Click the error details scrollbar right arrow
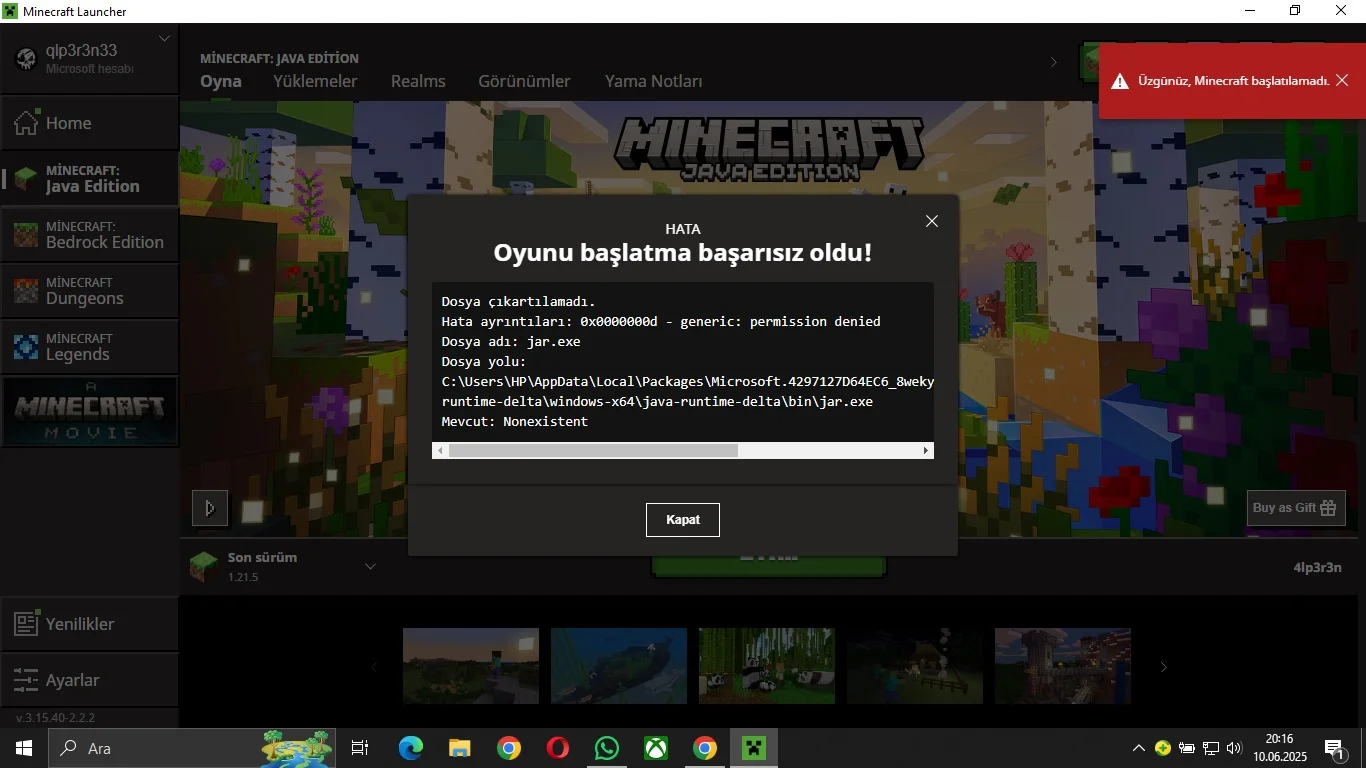Screen dimensions: 1366x768 pyautogui.click(x=926, y=451)
